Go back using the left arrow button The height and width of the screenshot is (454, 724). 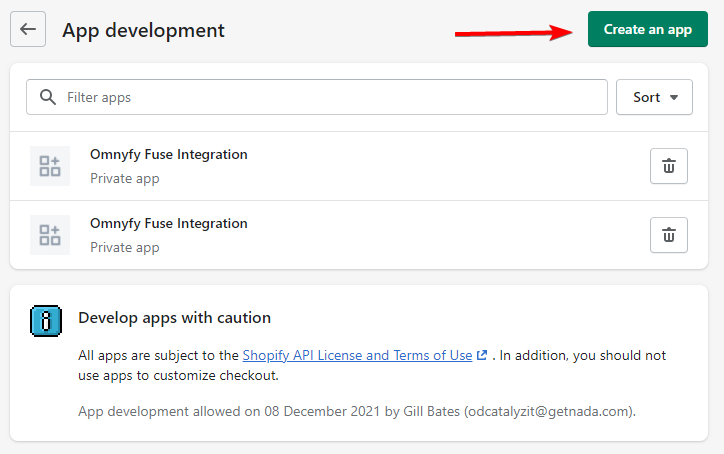(x=28, y=29)
